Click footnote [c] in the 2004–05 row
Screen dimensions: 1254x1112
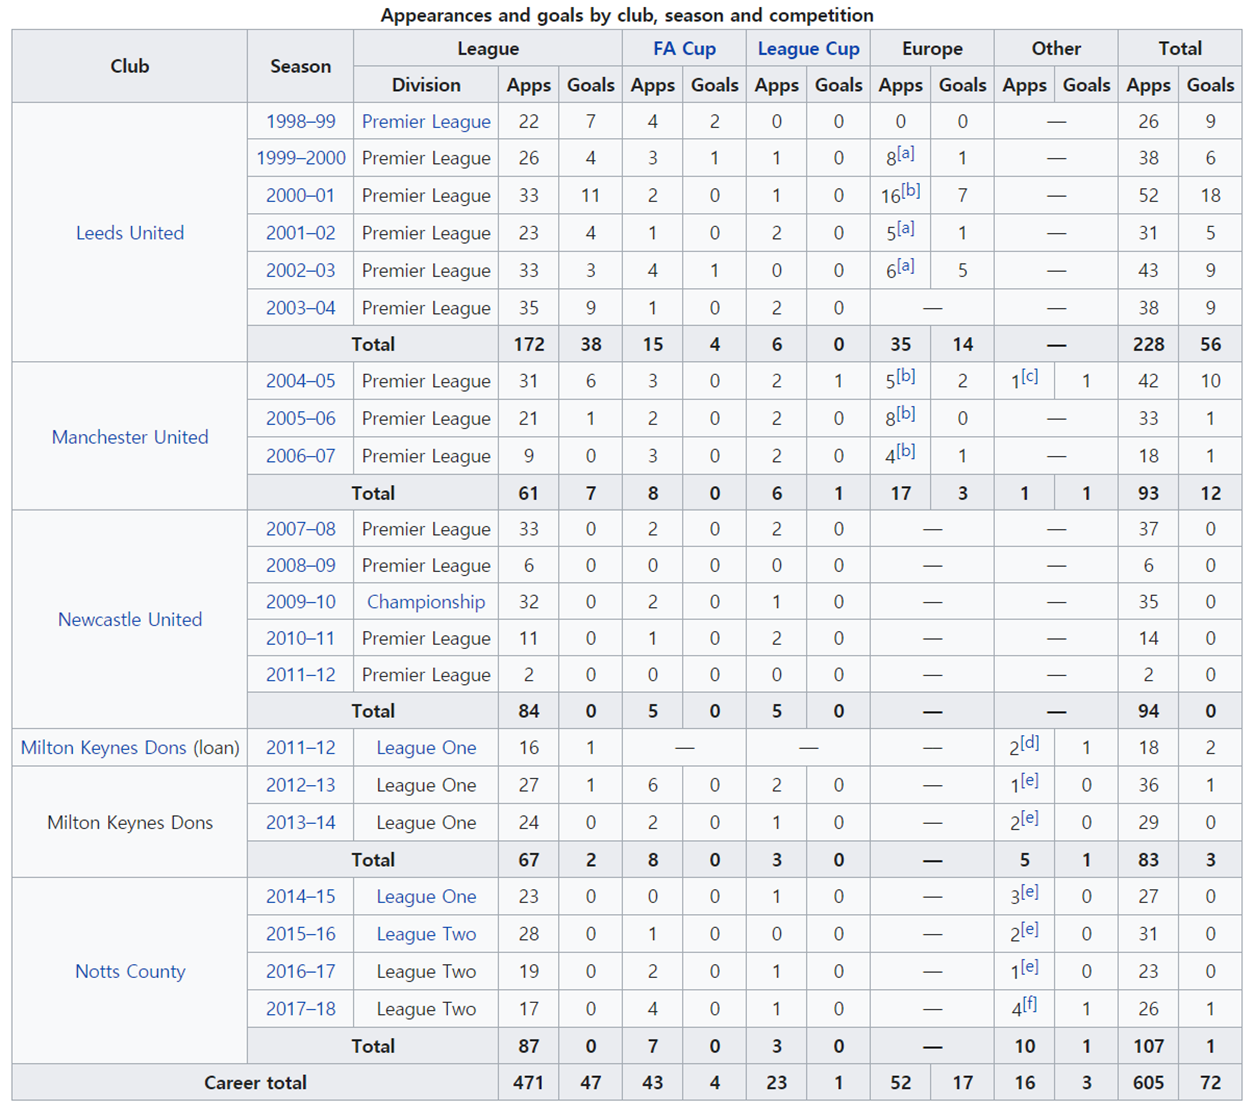(x=1029, y=376)
